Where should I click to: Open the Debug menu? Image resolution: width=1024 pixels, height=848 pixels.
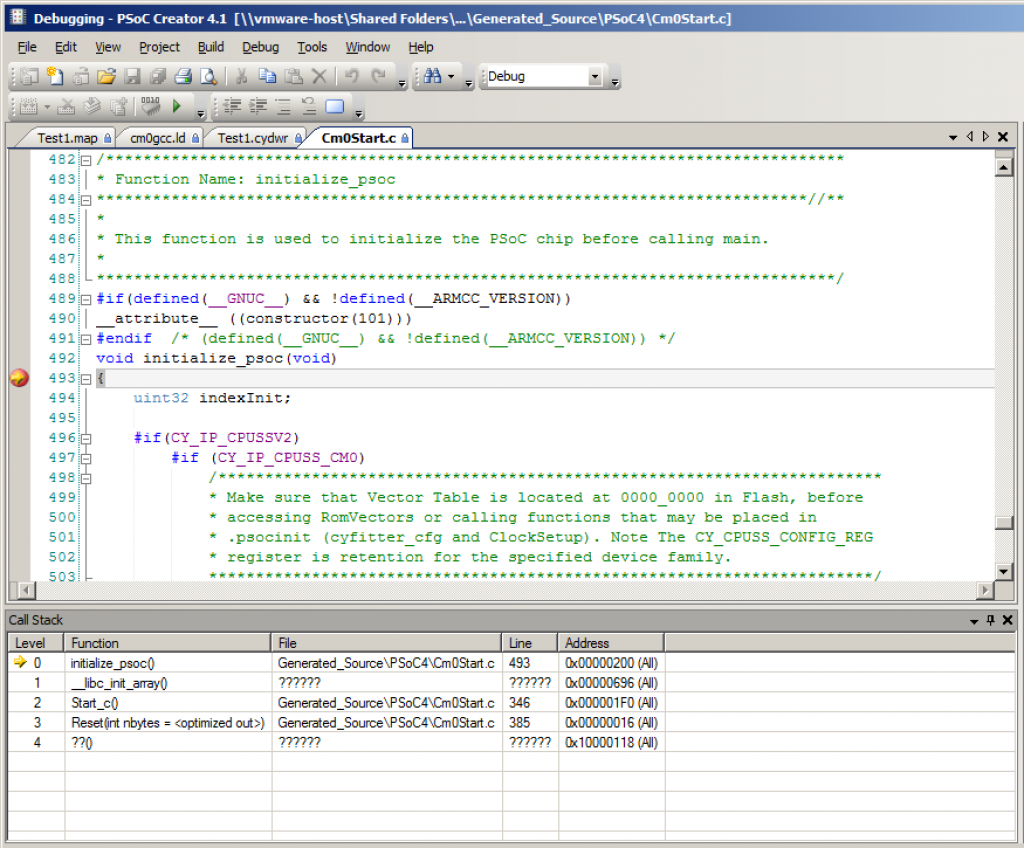click(260, 47)
